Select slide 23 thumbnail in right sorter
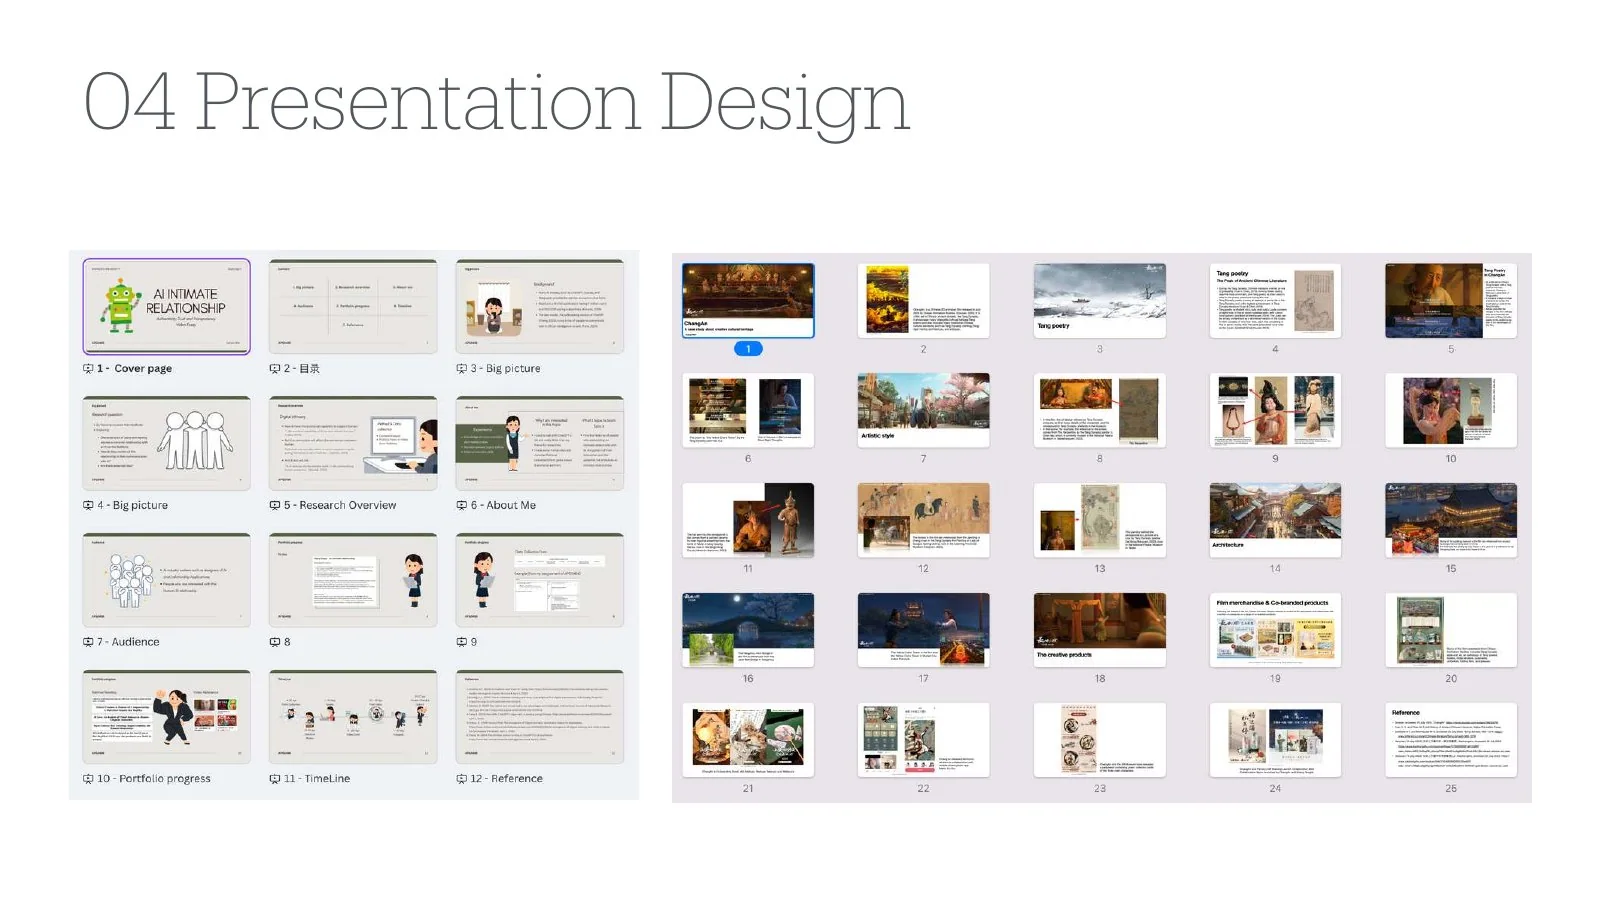The height and width of the screenshot is (900, 1600). tap(1100, 741)
